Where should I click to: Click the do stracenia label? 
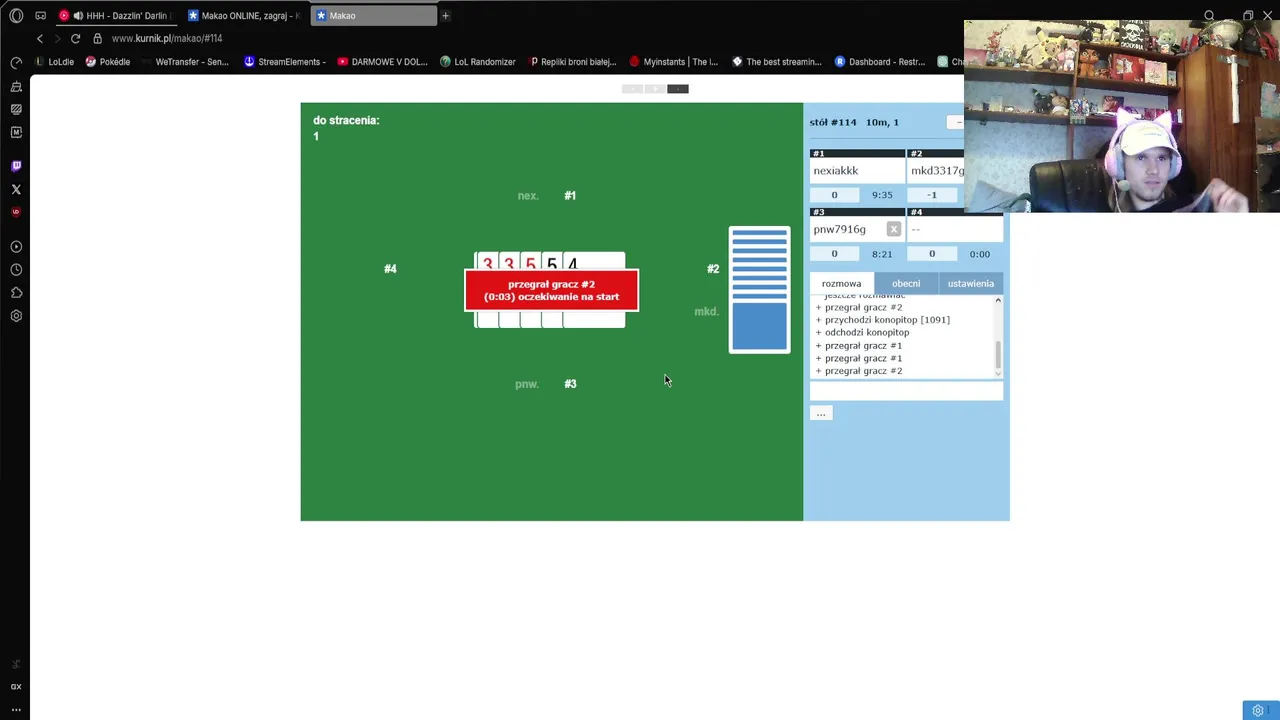point(346,120)
